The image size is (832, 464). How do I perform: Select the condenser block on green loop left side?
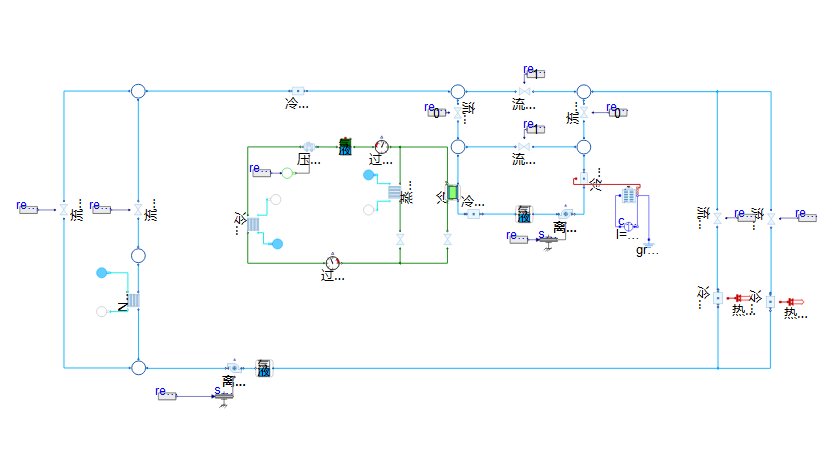tap(253, 225)
